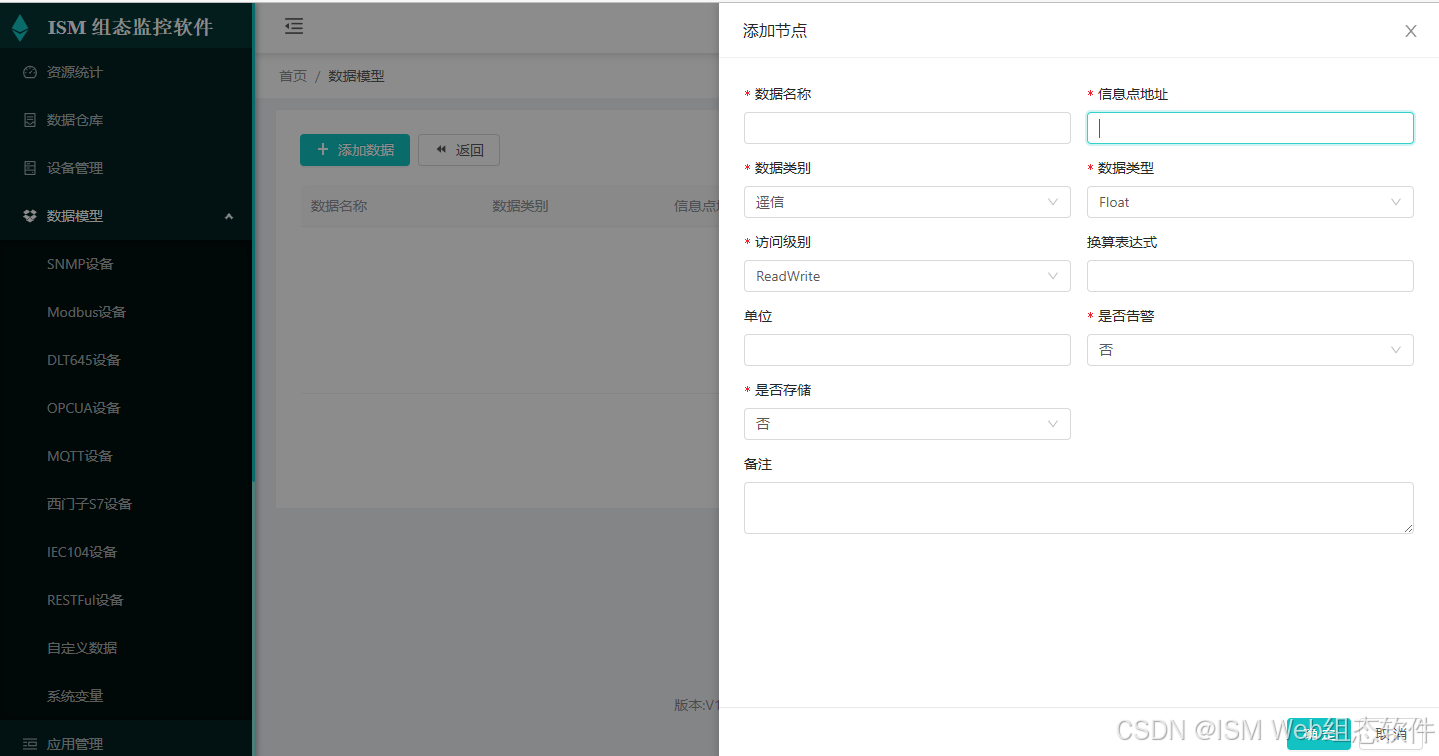Click the sidebar collapse hamburger icon
This screenshot has width=1439, height=756.
pyautogui.click(x=293, y=27)
